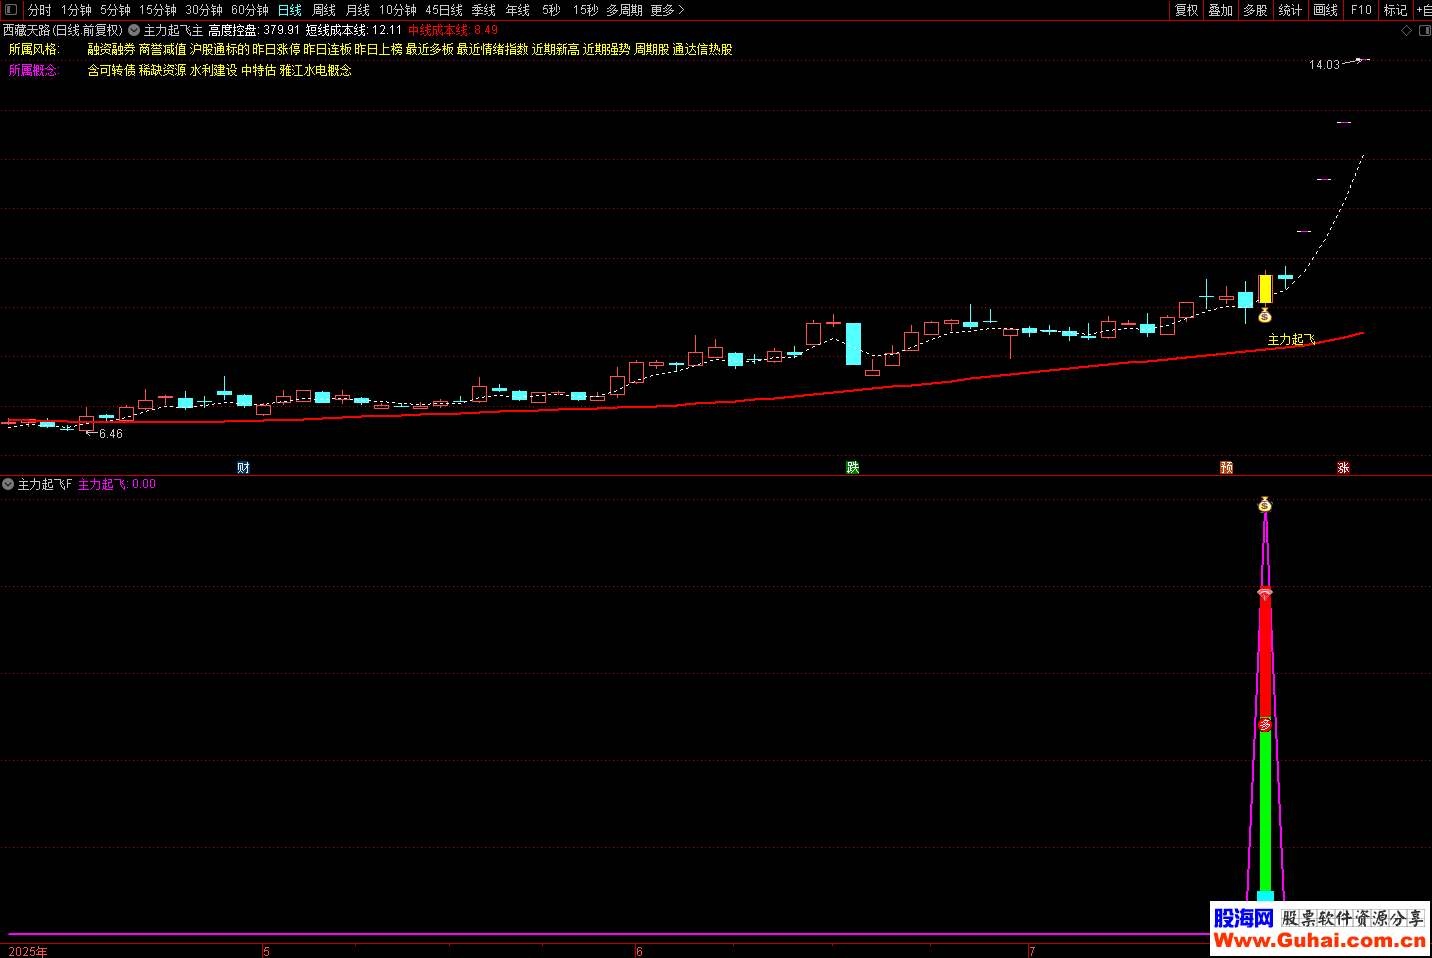Select the 30分钟 period tab
Screen dimensions: 1432x958
[204, 10]
